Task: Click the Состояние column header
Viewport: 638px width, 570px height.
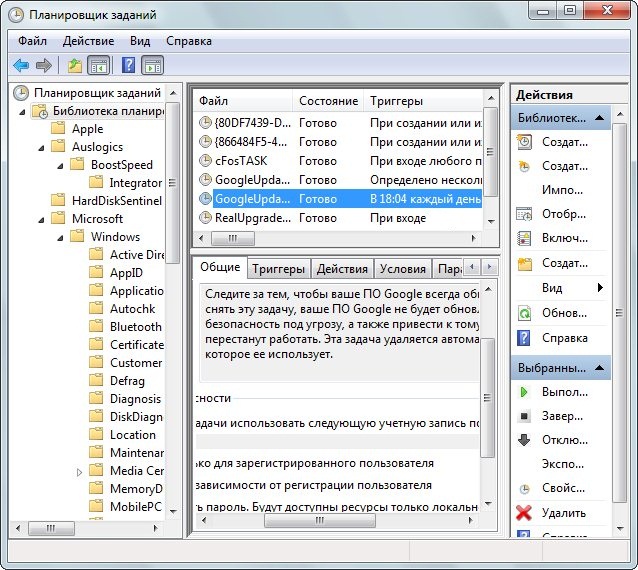Action: [328, 101]
